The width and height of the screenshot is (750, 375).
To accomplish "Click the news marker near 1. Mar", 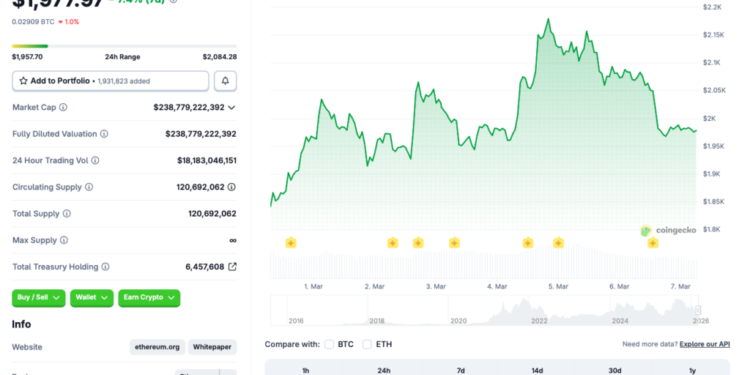I will point(291,243).
